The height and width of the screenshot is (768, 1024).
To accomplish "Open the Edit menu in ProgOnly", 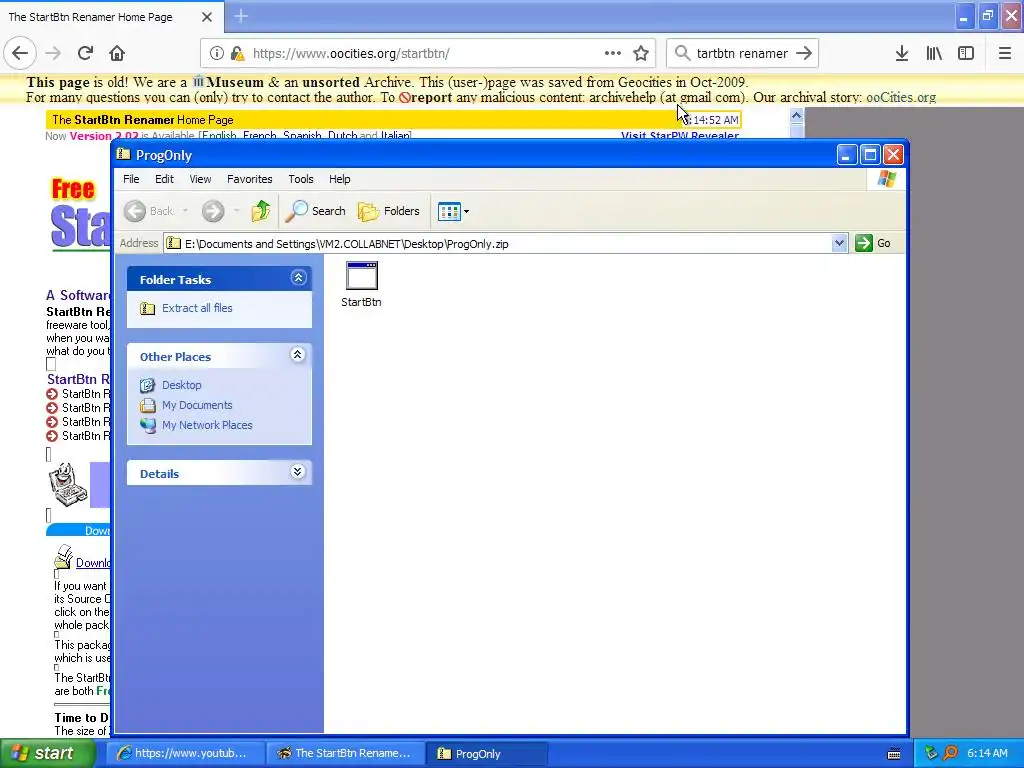I will point(164,179).
